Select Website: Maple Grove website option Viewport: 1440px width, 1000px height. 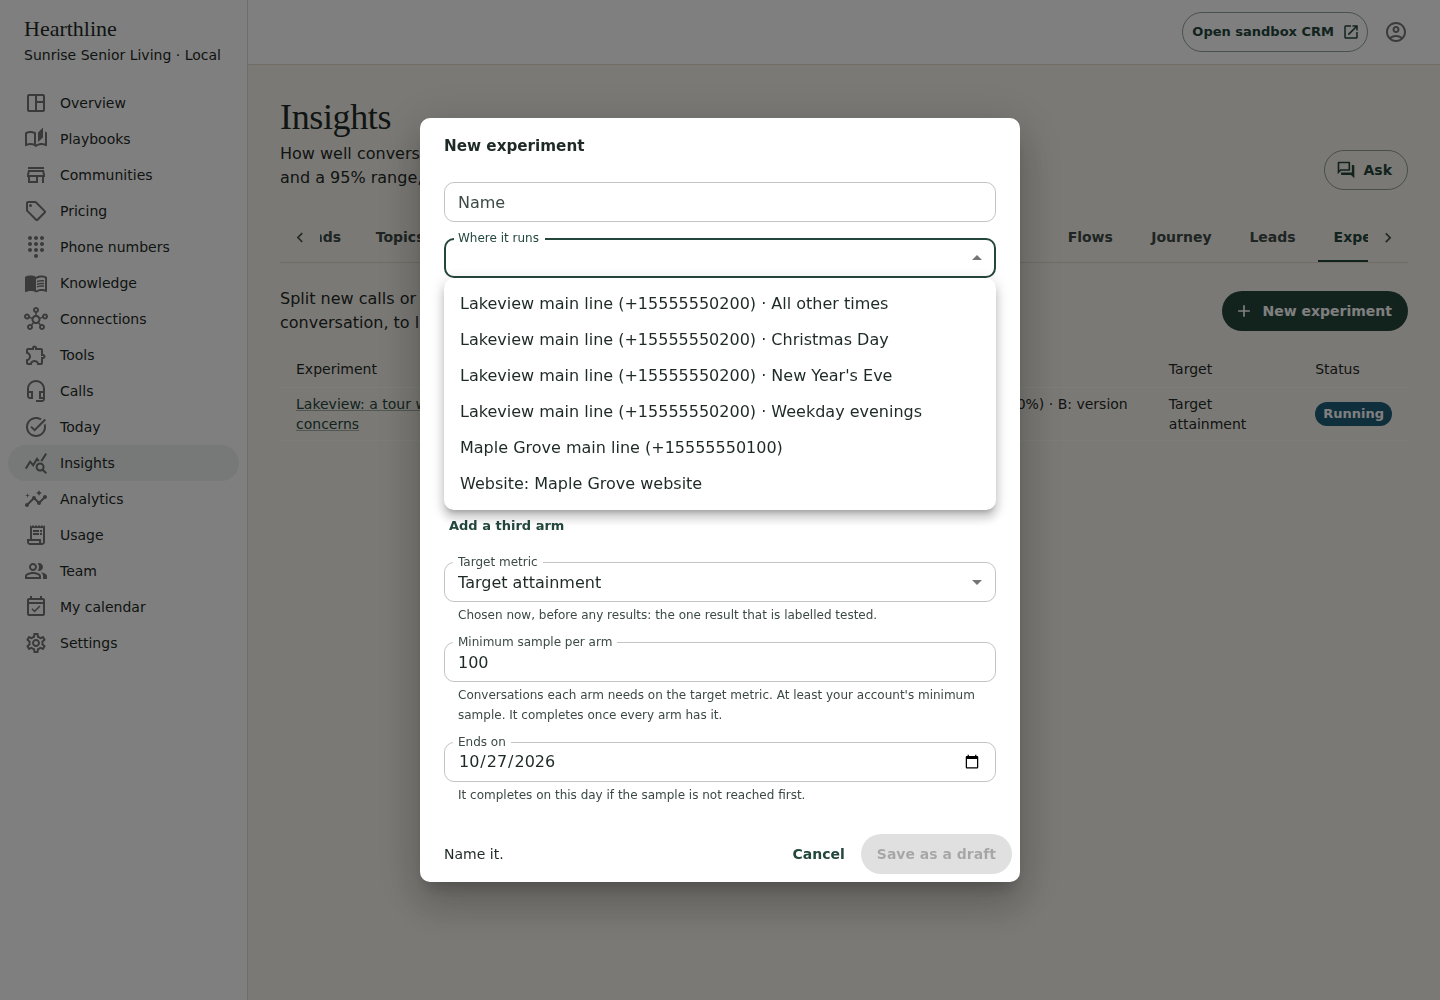click(720, 484)
